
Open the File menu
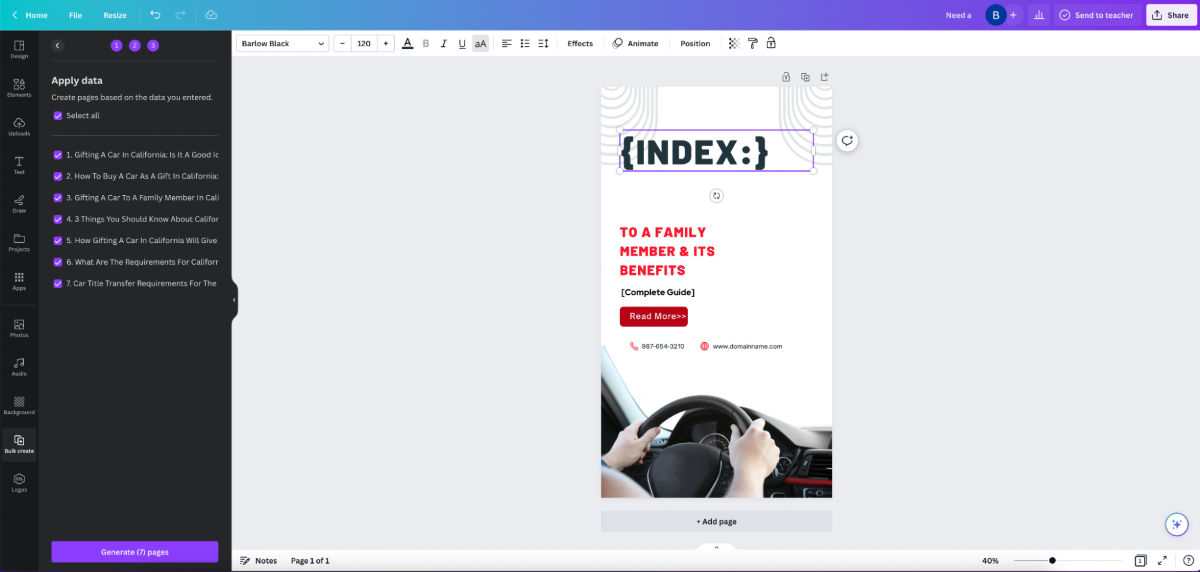[x=76, y=15]
